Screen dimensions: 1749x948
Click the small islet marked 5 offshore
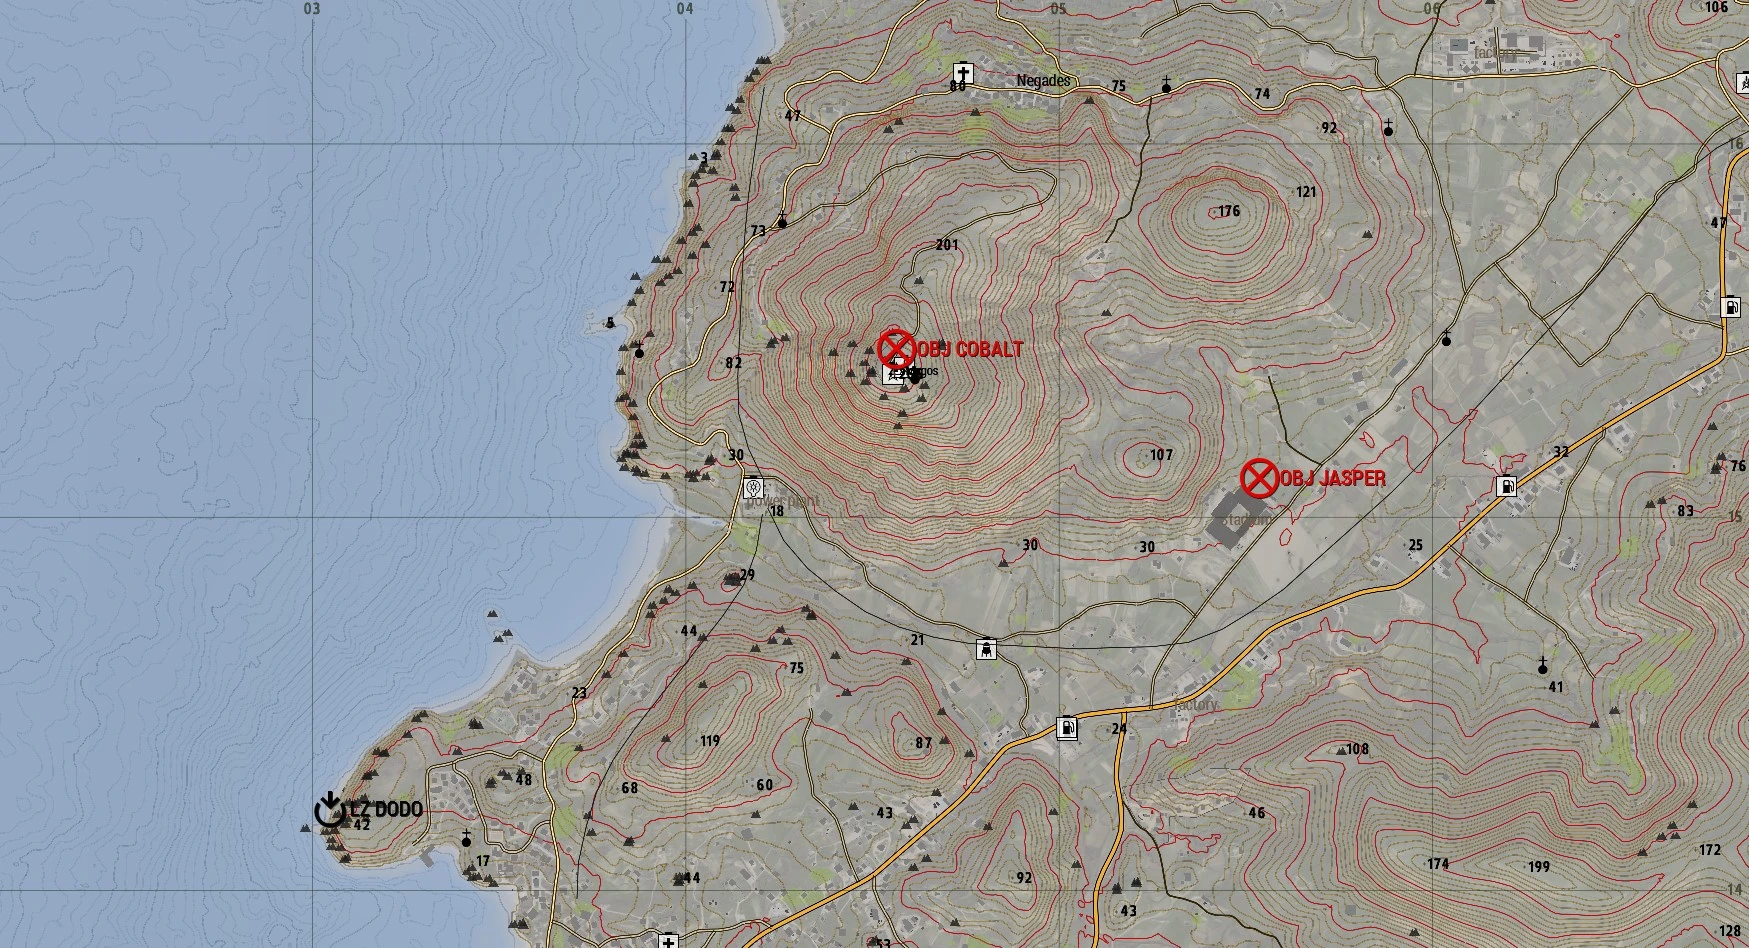pos(609,323)
